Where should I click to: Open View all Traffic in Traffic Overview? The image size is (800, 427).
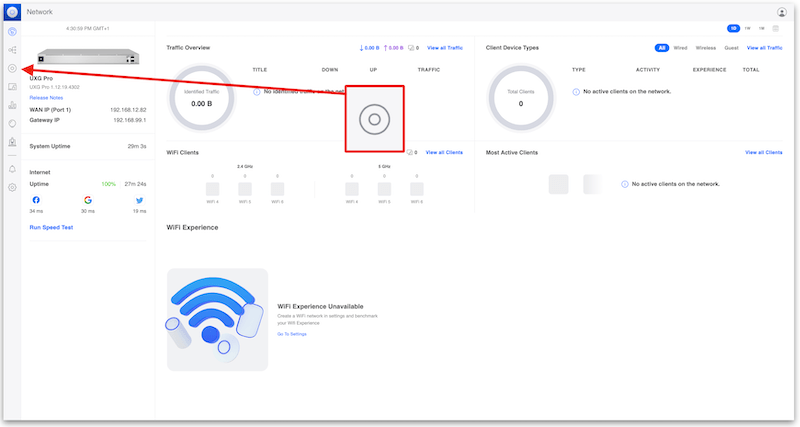[x=445, y=48]
